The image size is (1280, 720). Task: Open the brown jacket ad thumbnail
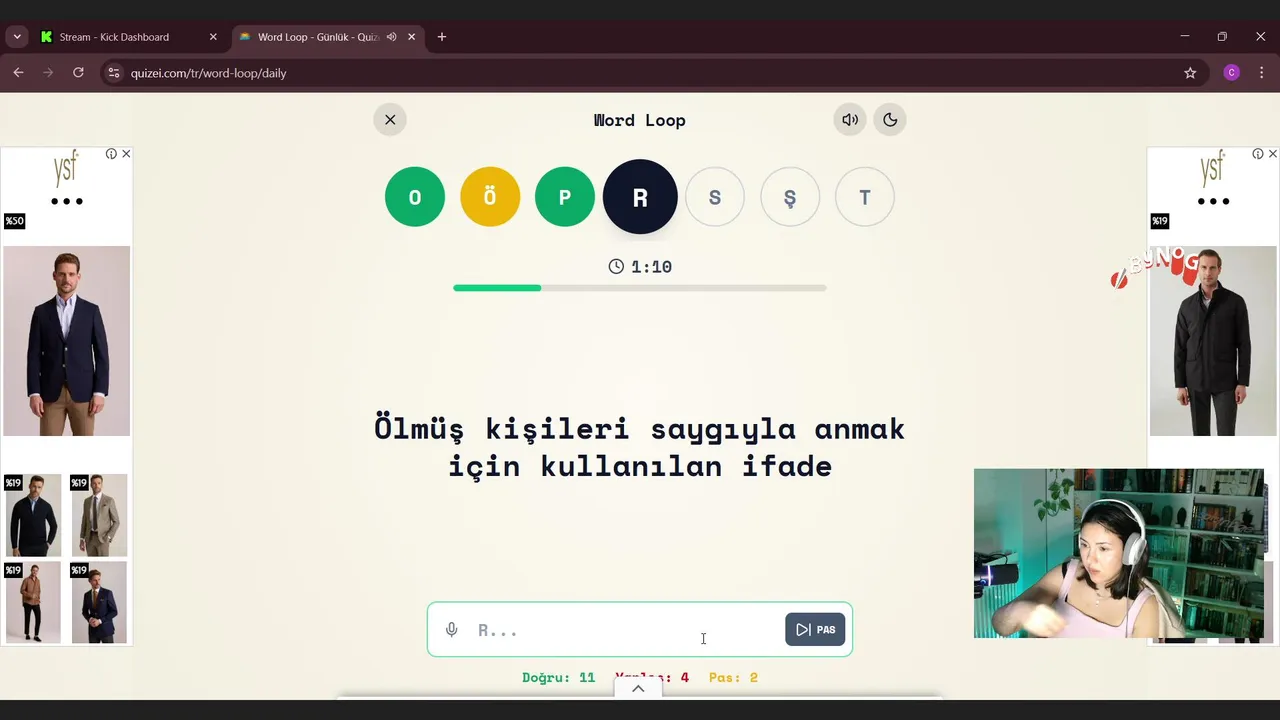[x=33, y=602]
